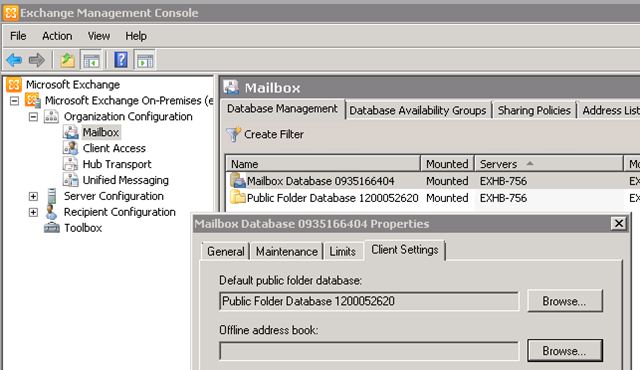Click the Mailbox node icon in tree

[x=71, y=132]
